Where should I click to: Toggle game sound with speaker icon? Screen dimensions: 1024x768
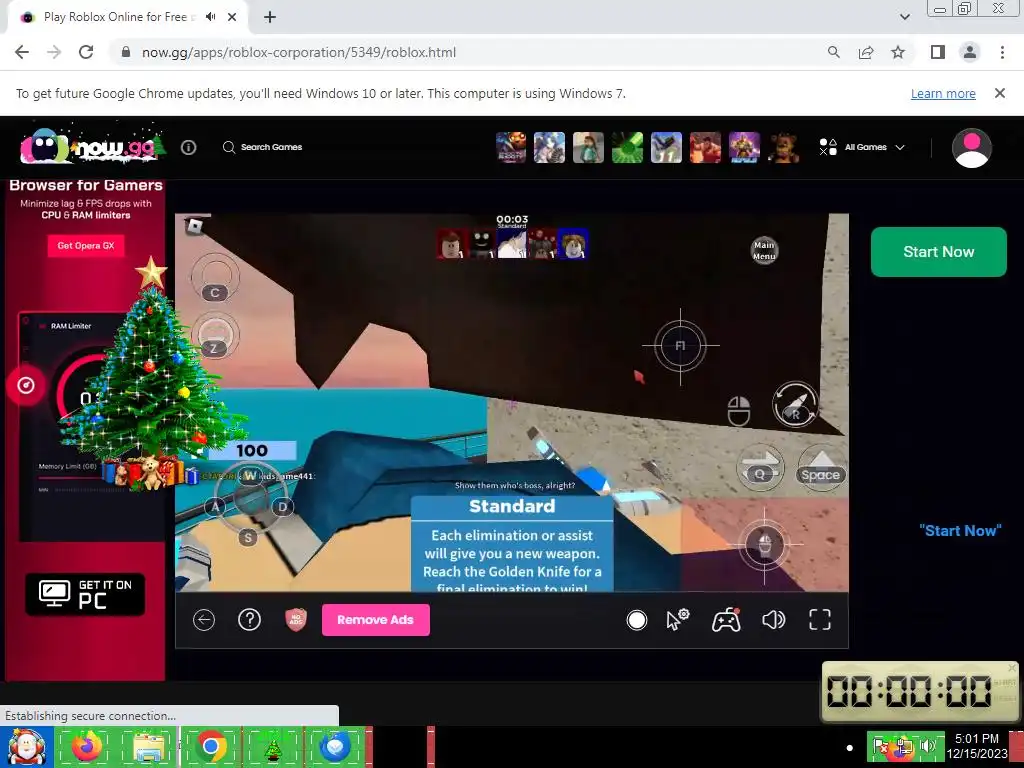[773, 620]
